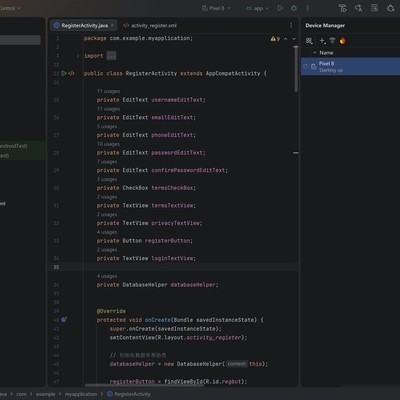Expand the folded import statements
400x400 pixels.
point(111,56)
